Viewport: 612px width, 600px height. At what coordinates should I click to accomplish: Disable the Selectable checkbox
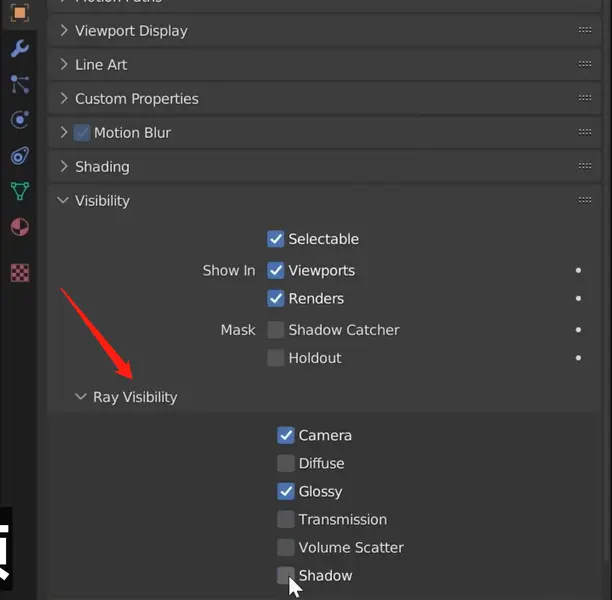click(276, 239)
